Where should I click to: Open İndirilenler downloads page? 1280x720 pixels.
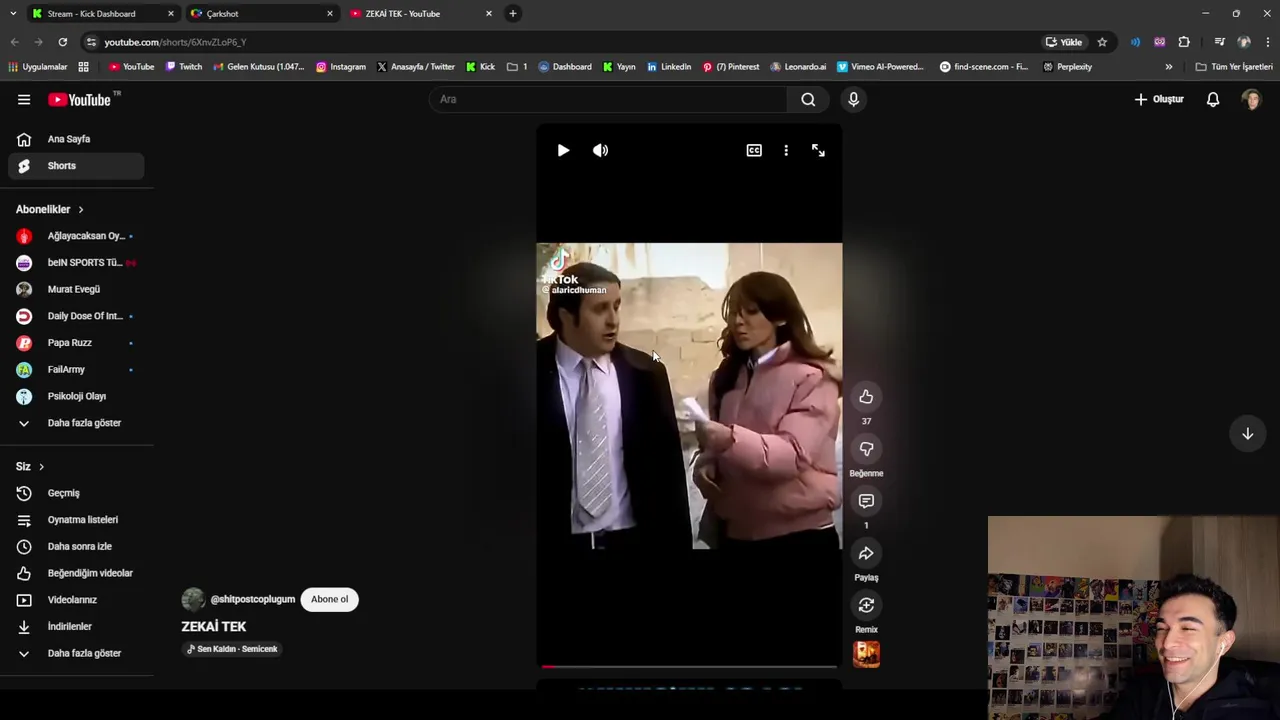pyautogui.click(x=76, y=626)
